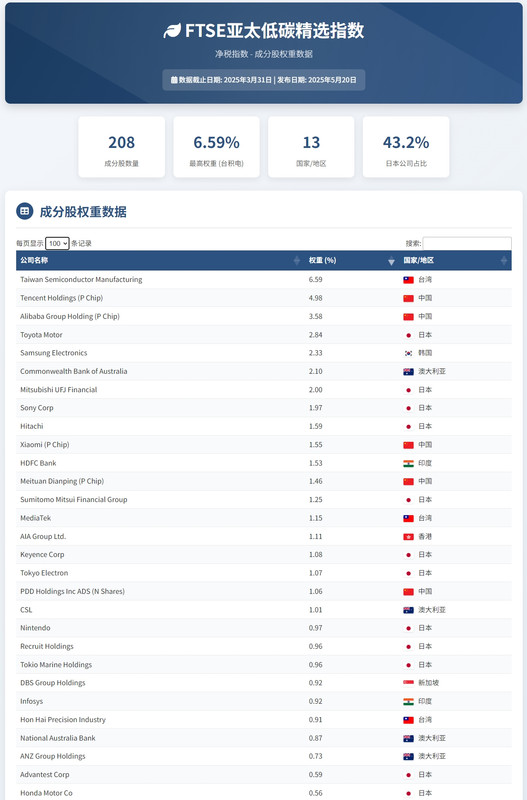Viewport: 527px width, 800px height.
Task: Click 韩国 region label in Samsung row
Action: 425,353
